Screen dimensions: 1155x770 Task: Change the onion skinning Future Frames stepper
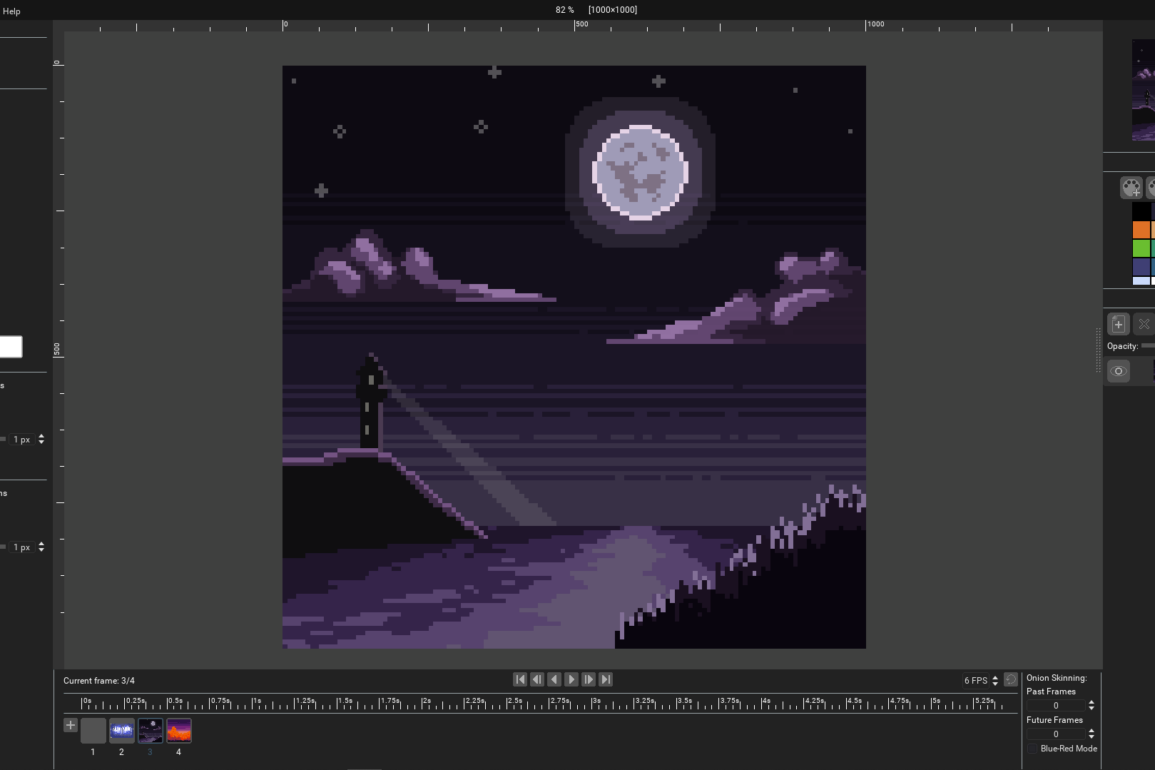[x=1091, y=734]
